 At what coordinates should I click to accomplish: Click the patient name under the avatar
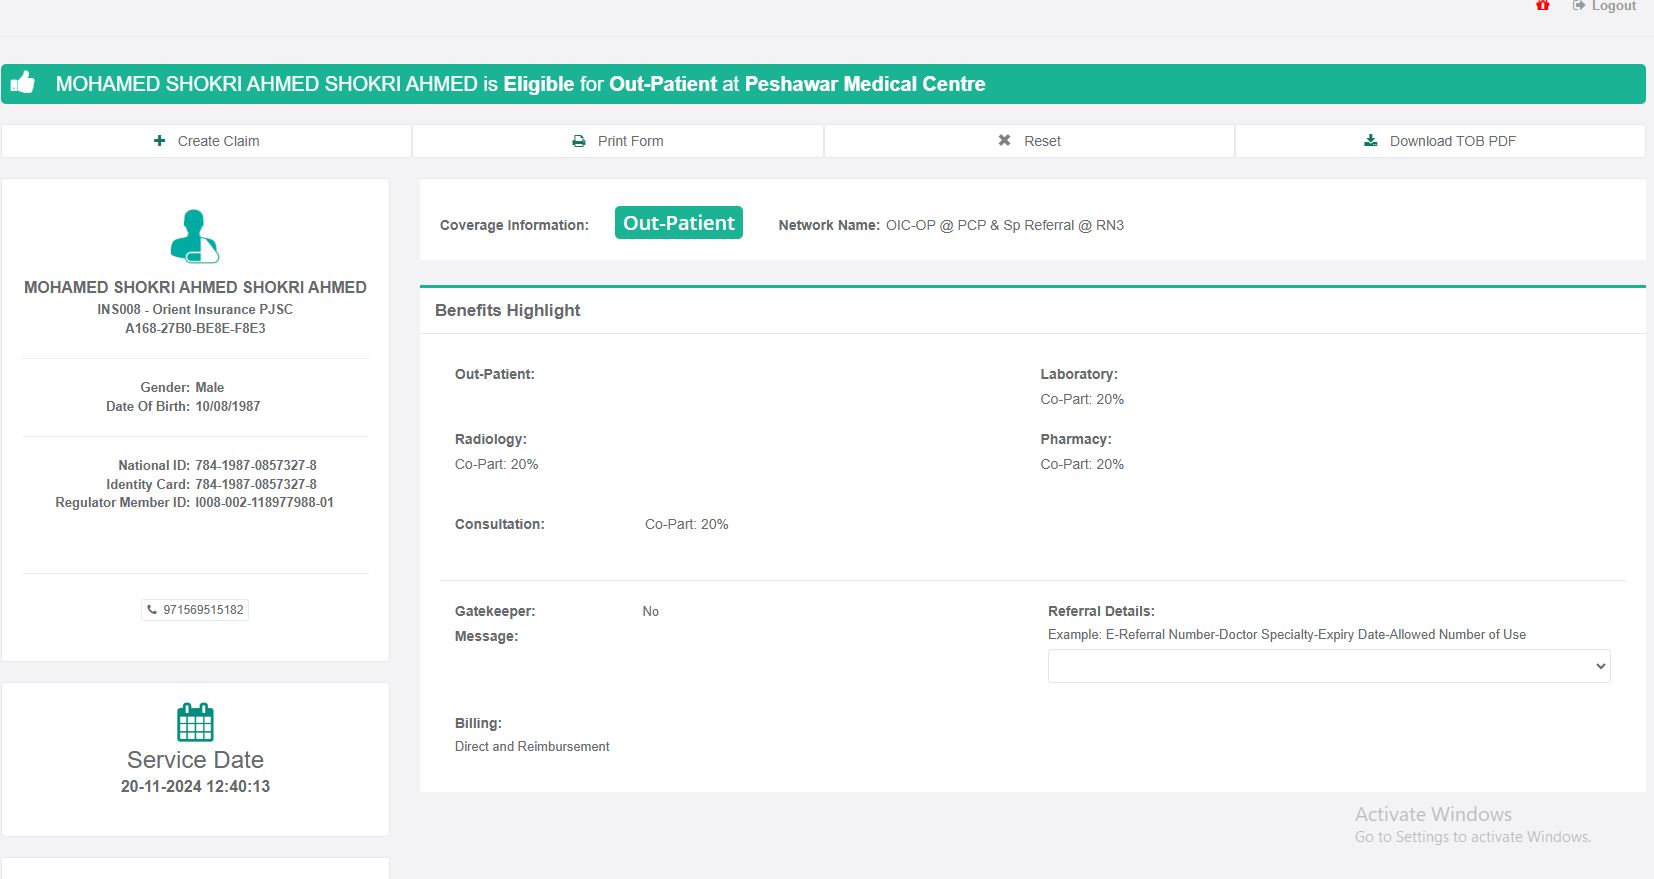[x=195, y=287]
